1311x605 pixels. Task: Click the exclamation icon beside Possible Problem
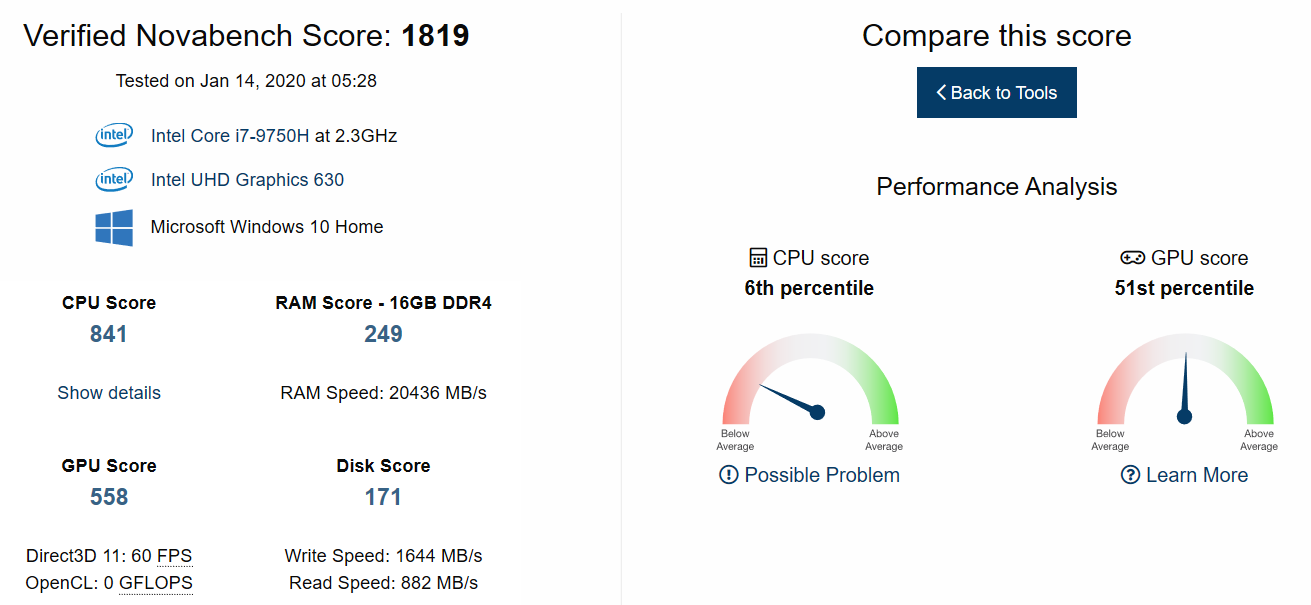point(729,475)
